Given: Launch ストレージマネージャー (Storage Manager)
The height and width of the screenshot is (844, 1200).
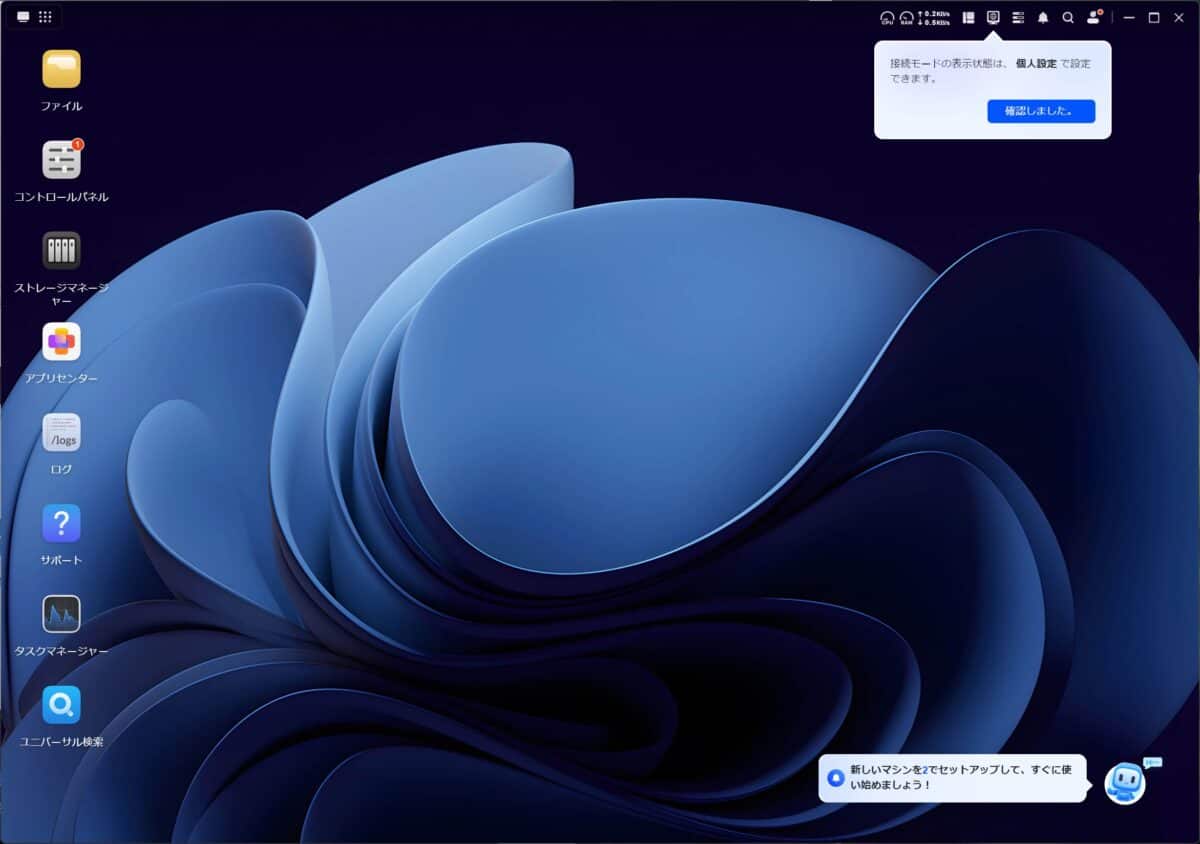Looking at the screenshot, I should (x=61, y=251).
